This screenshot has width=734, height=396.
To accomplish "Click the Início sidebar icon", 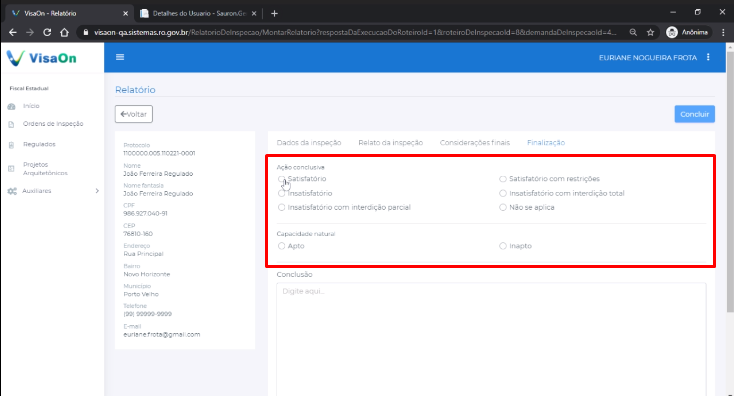I will tap(12, 106).
